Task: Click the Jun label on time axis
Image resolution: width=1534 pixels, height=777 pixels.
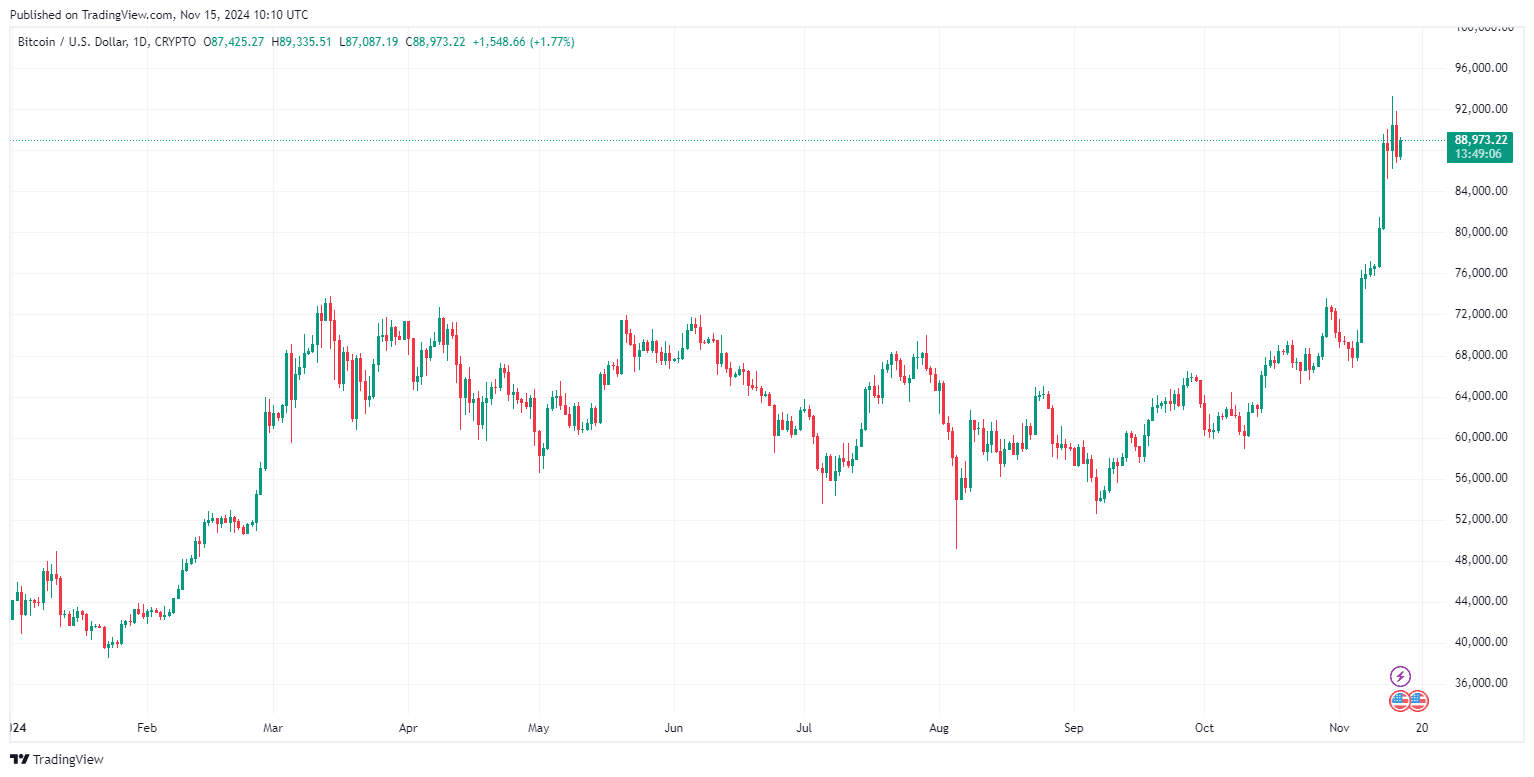Action: [674, 728]
